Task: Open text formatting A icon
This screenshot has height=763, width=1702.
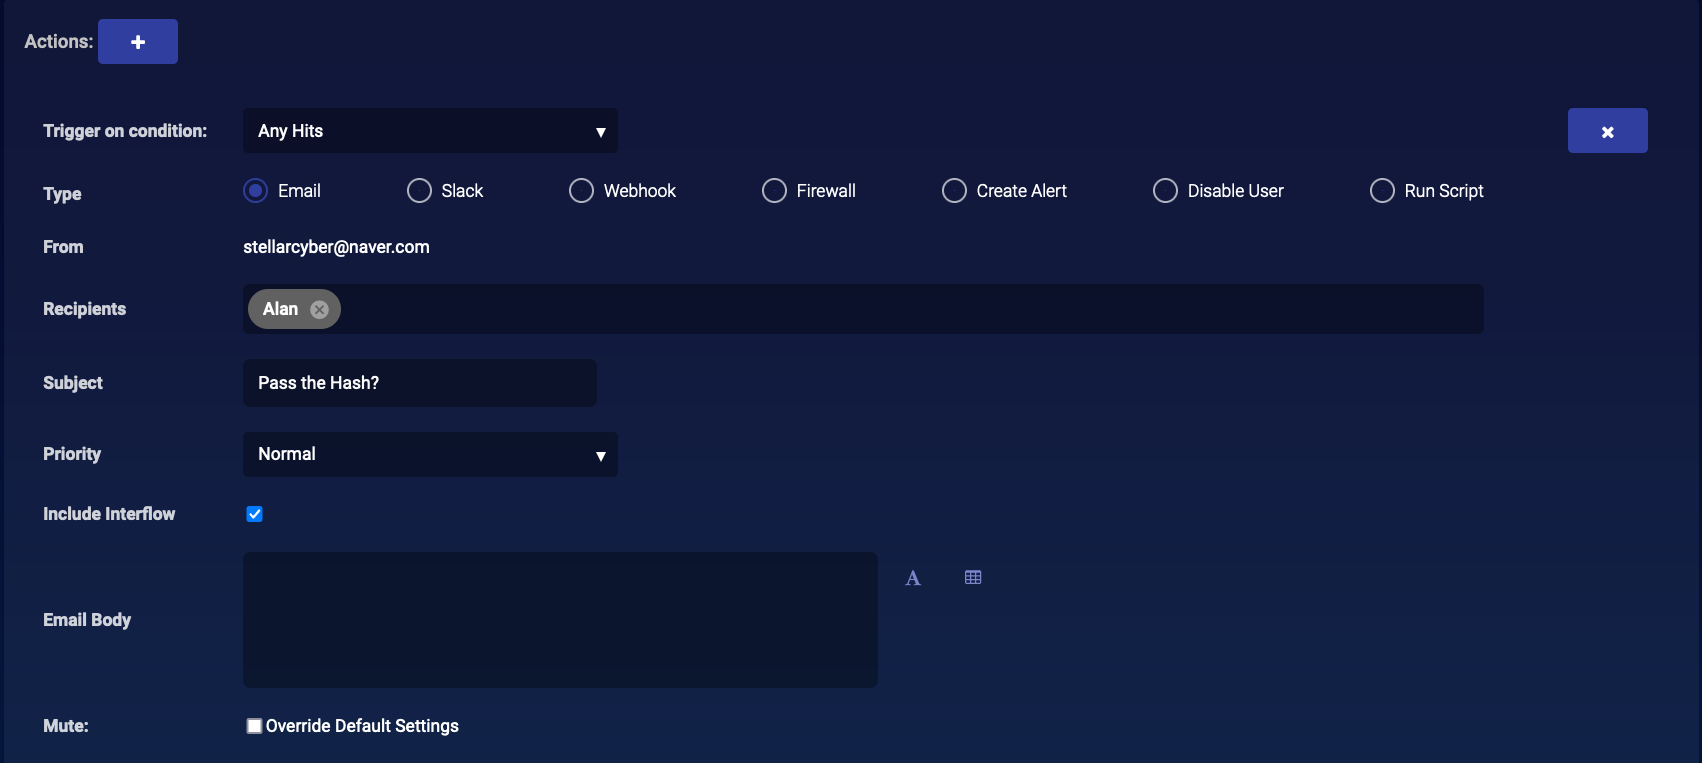Action: [x=913, y=578]
